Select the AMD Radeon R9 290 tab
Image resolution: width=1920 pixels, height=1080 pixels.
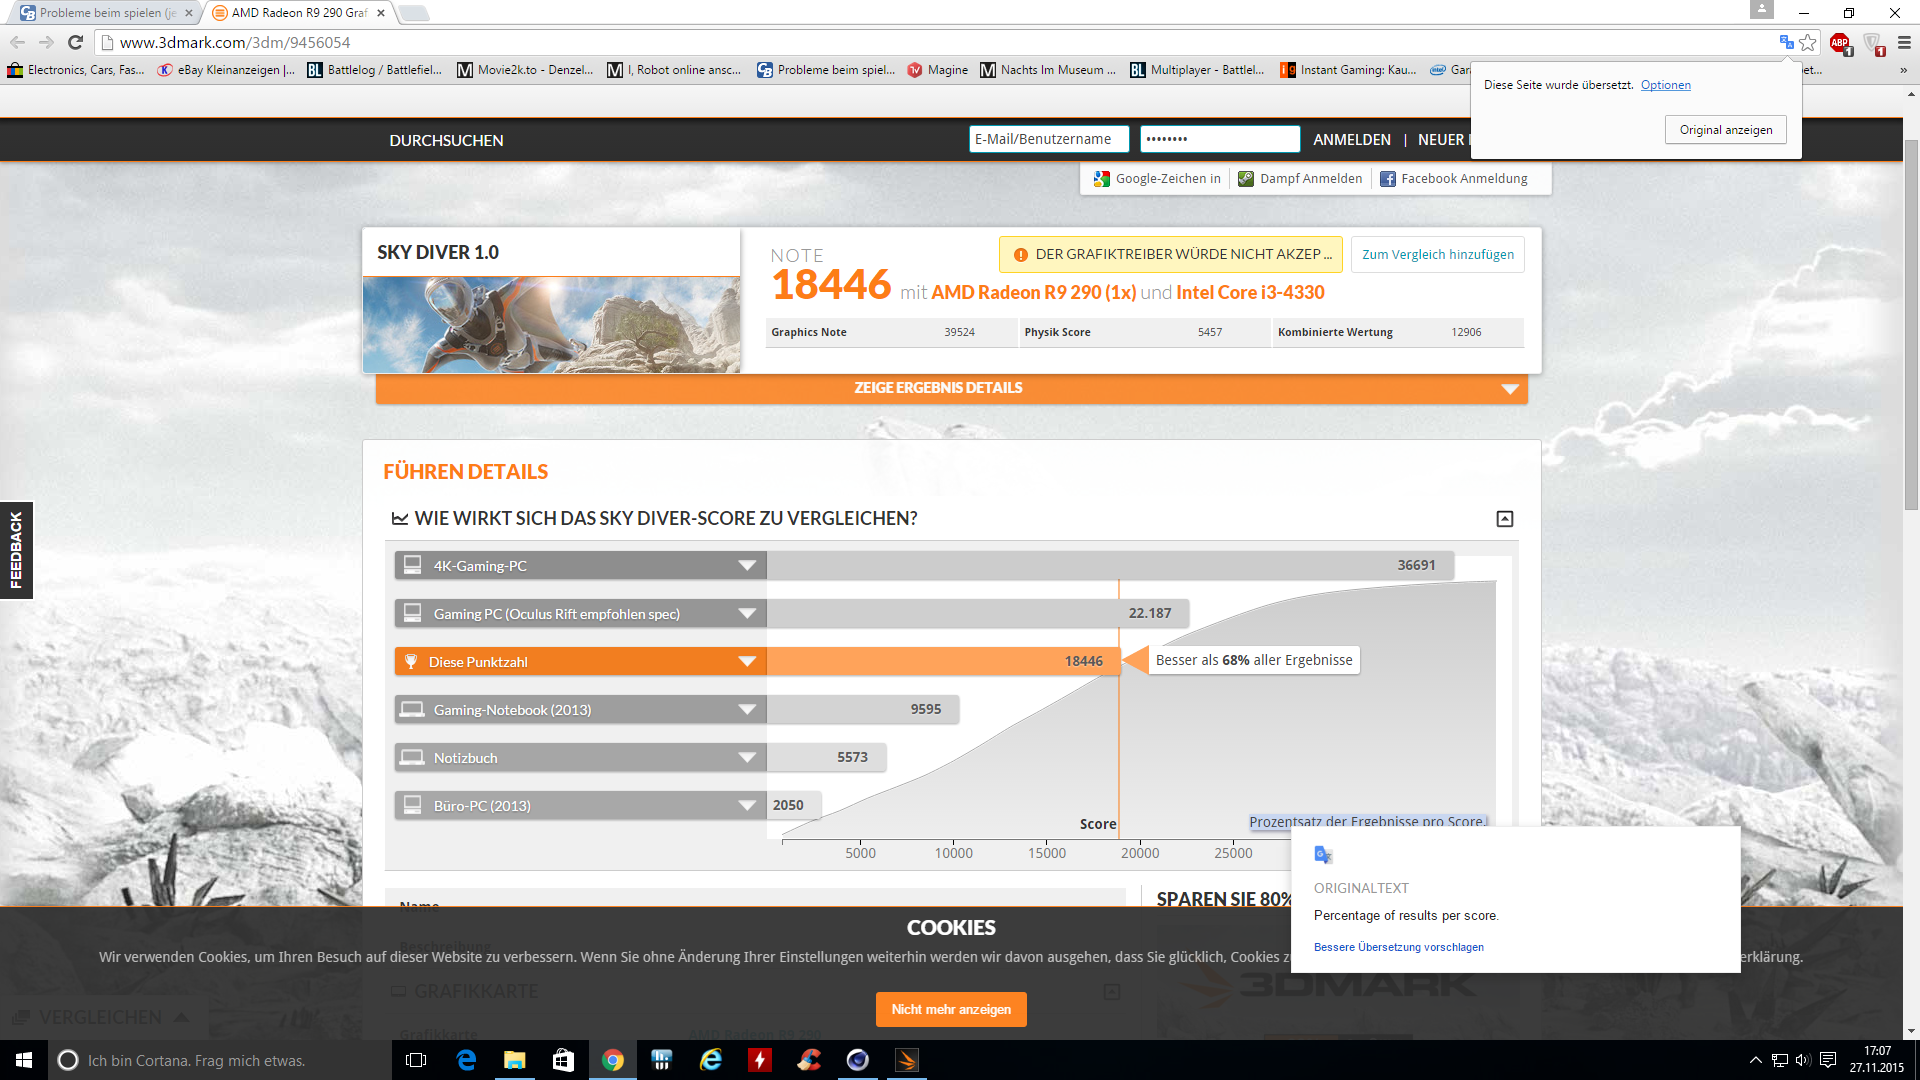click(298, 13)
